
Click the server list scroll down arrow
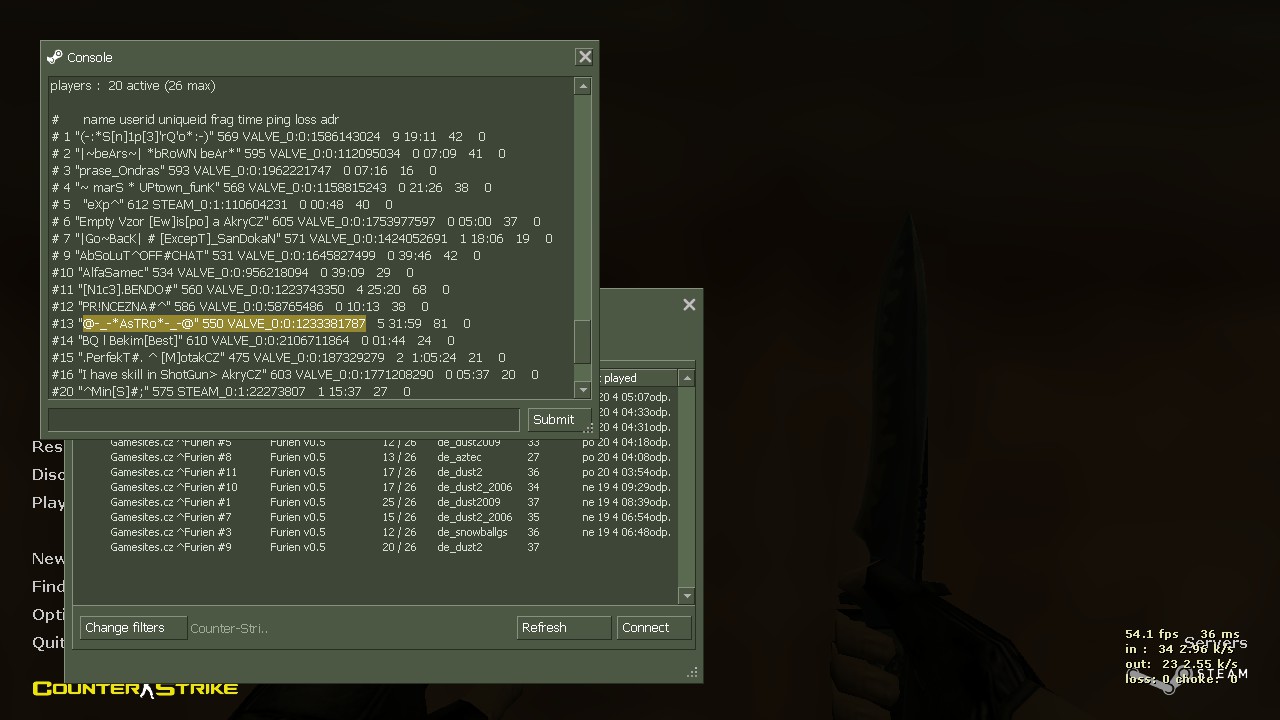point(686,595)
